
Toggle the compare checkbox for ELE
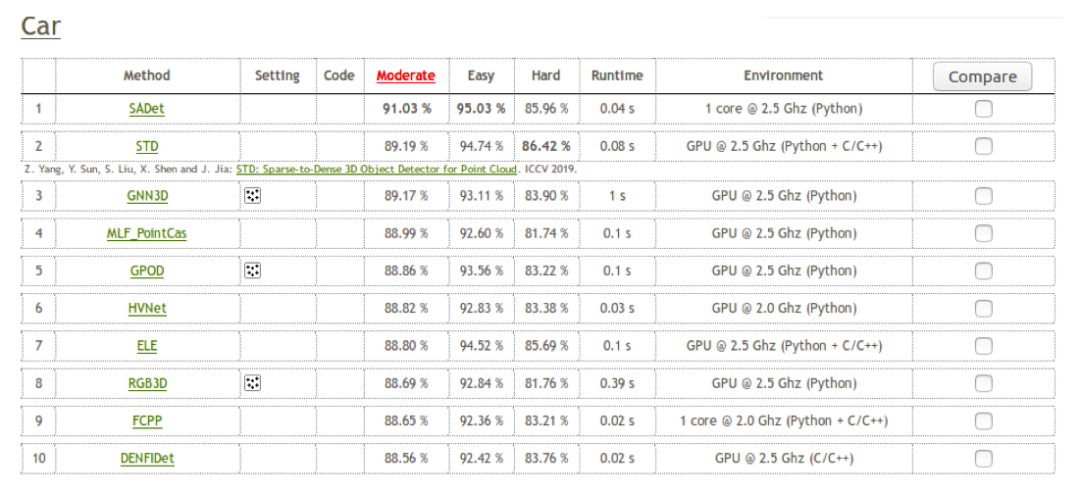[983, 346]
